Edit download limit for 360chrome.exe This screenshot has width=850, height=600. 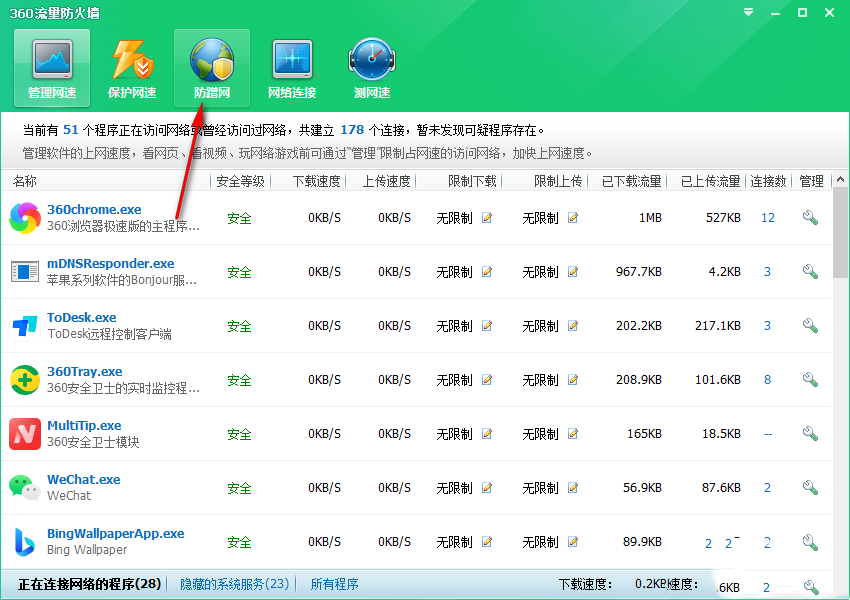click(x=487, y=218)
